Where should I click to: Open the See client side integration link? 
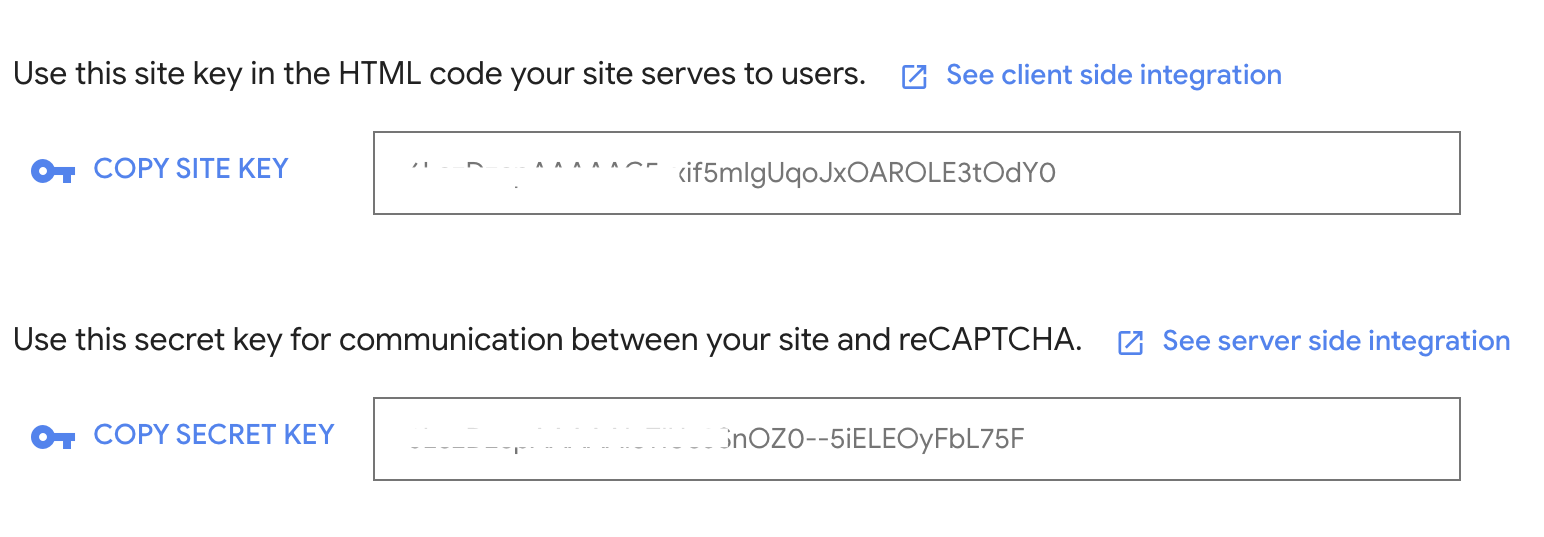pyautogui.click(x=1113, y=75)
